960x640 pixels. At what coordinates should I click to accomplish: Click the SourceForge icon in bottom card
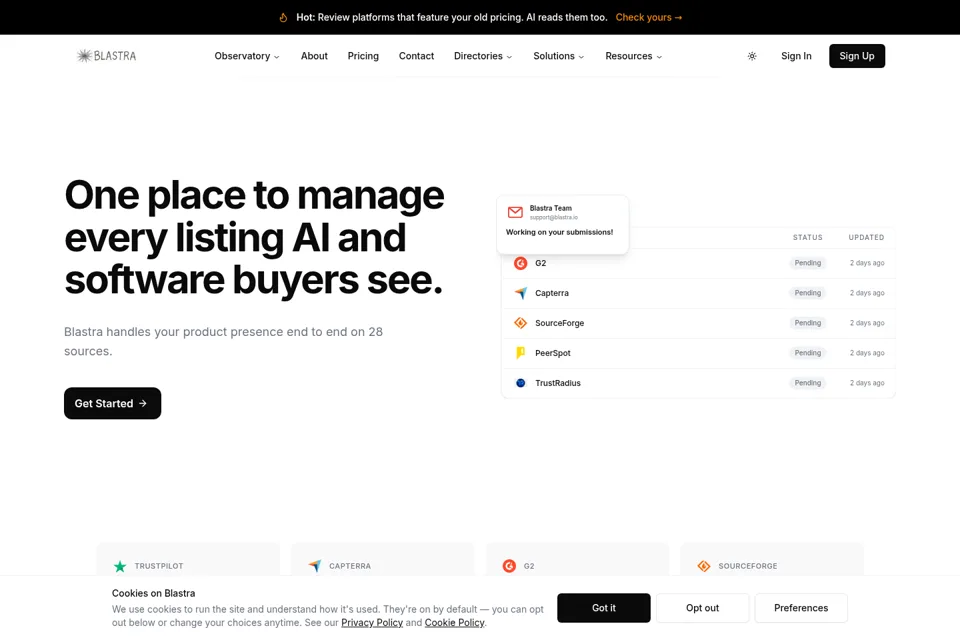[704, 566]
